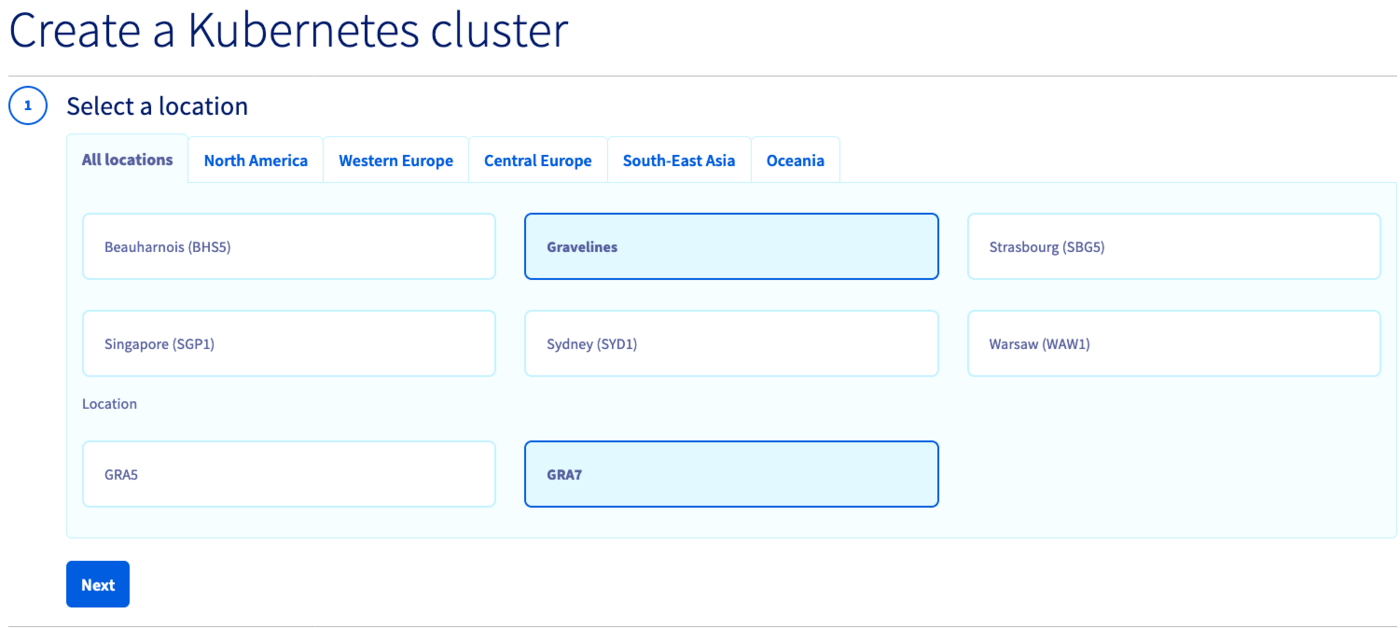Open the North America tab
Image resolution: width=1400 pixels, height=628 pixels.
coord(255,161)
